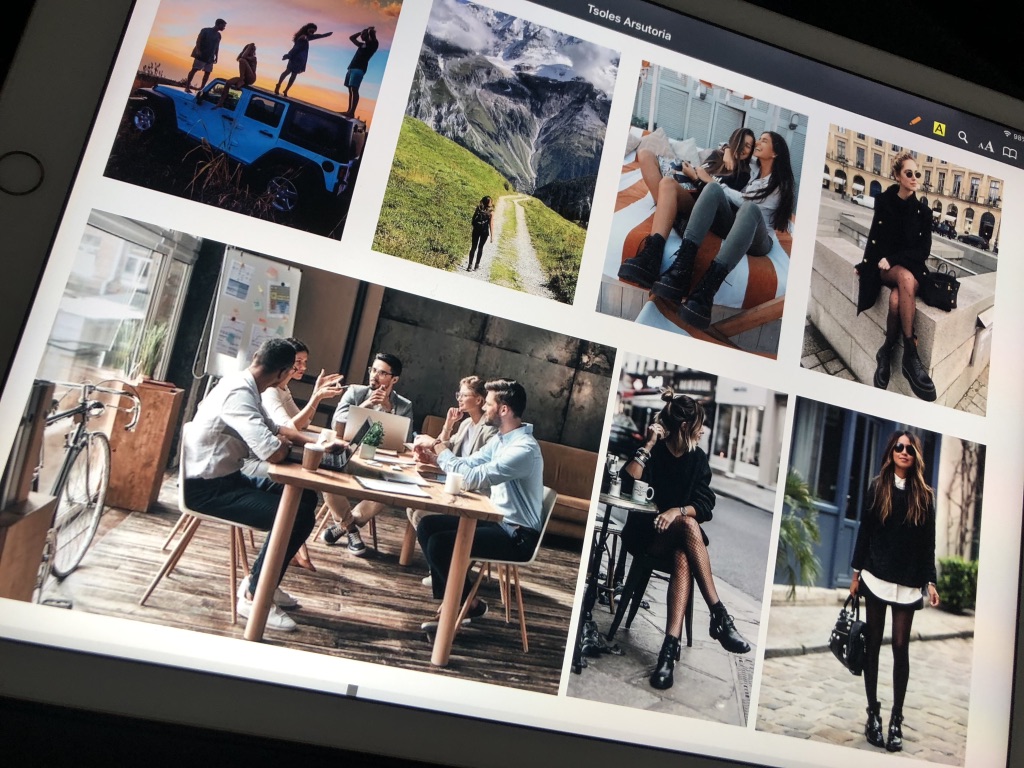This screenshot has width=1024, height=768.
Task: Open the mountain trail hiker photo
Action: 494,153
